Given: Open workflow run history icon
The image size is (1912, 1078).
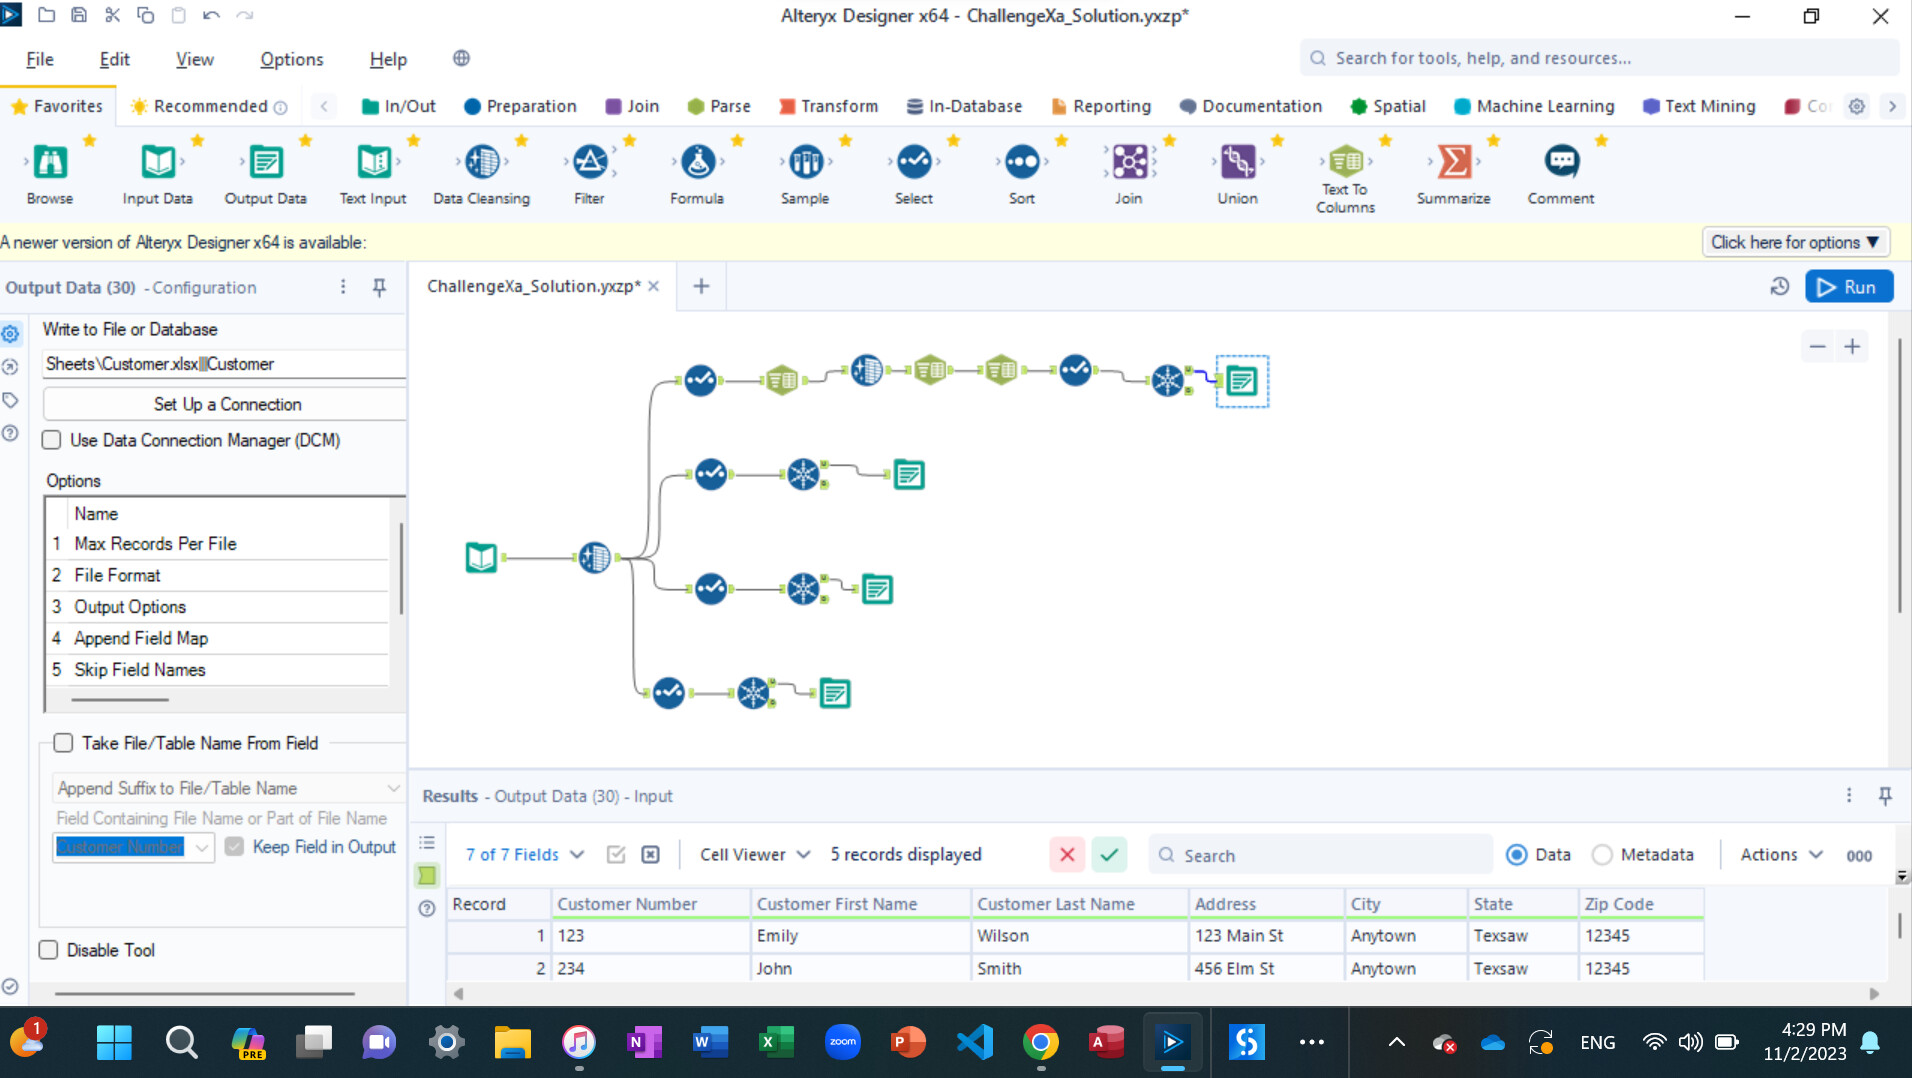Looking at the screenshot, I should pyautogui.click(x=1779, y=287).
